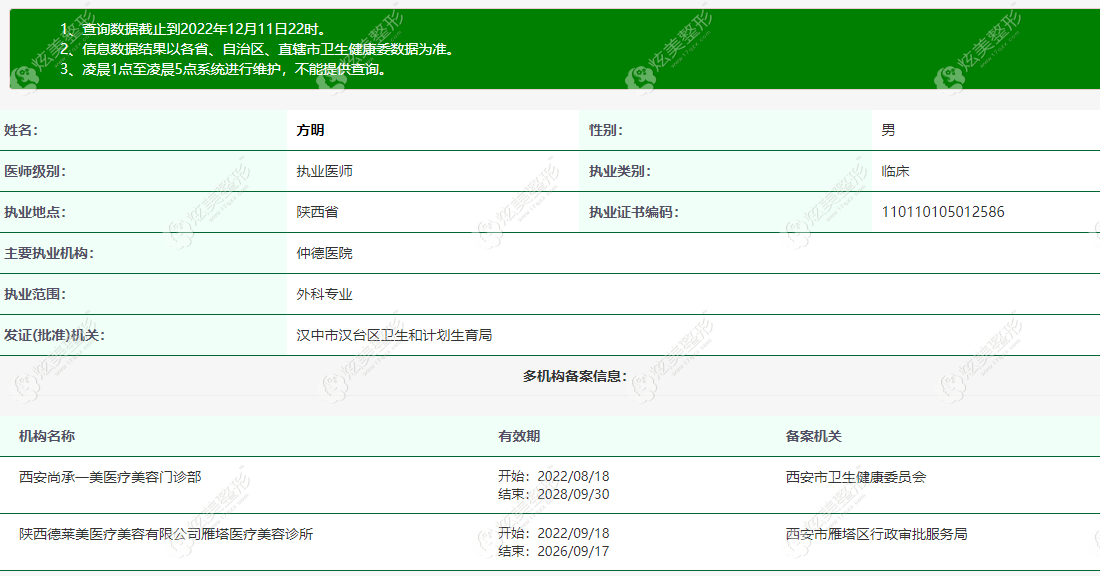Viewport: 1100px width, 576px height.
Task: Click the first green notice line about 2022年12月11日
Action: coord(194,29)
